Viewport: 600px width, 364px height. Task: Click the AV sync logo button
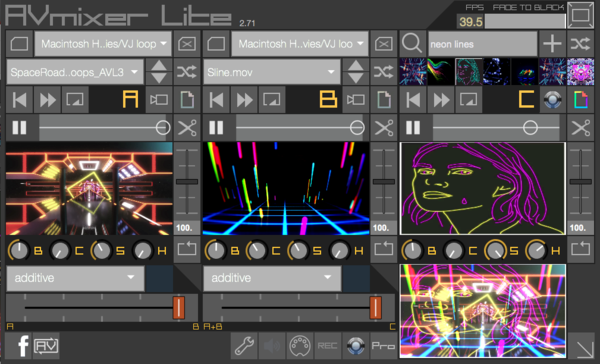(46, 346)
